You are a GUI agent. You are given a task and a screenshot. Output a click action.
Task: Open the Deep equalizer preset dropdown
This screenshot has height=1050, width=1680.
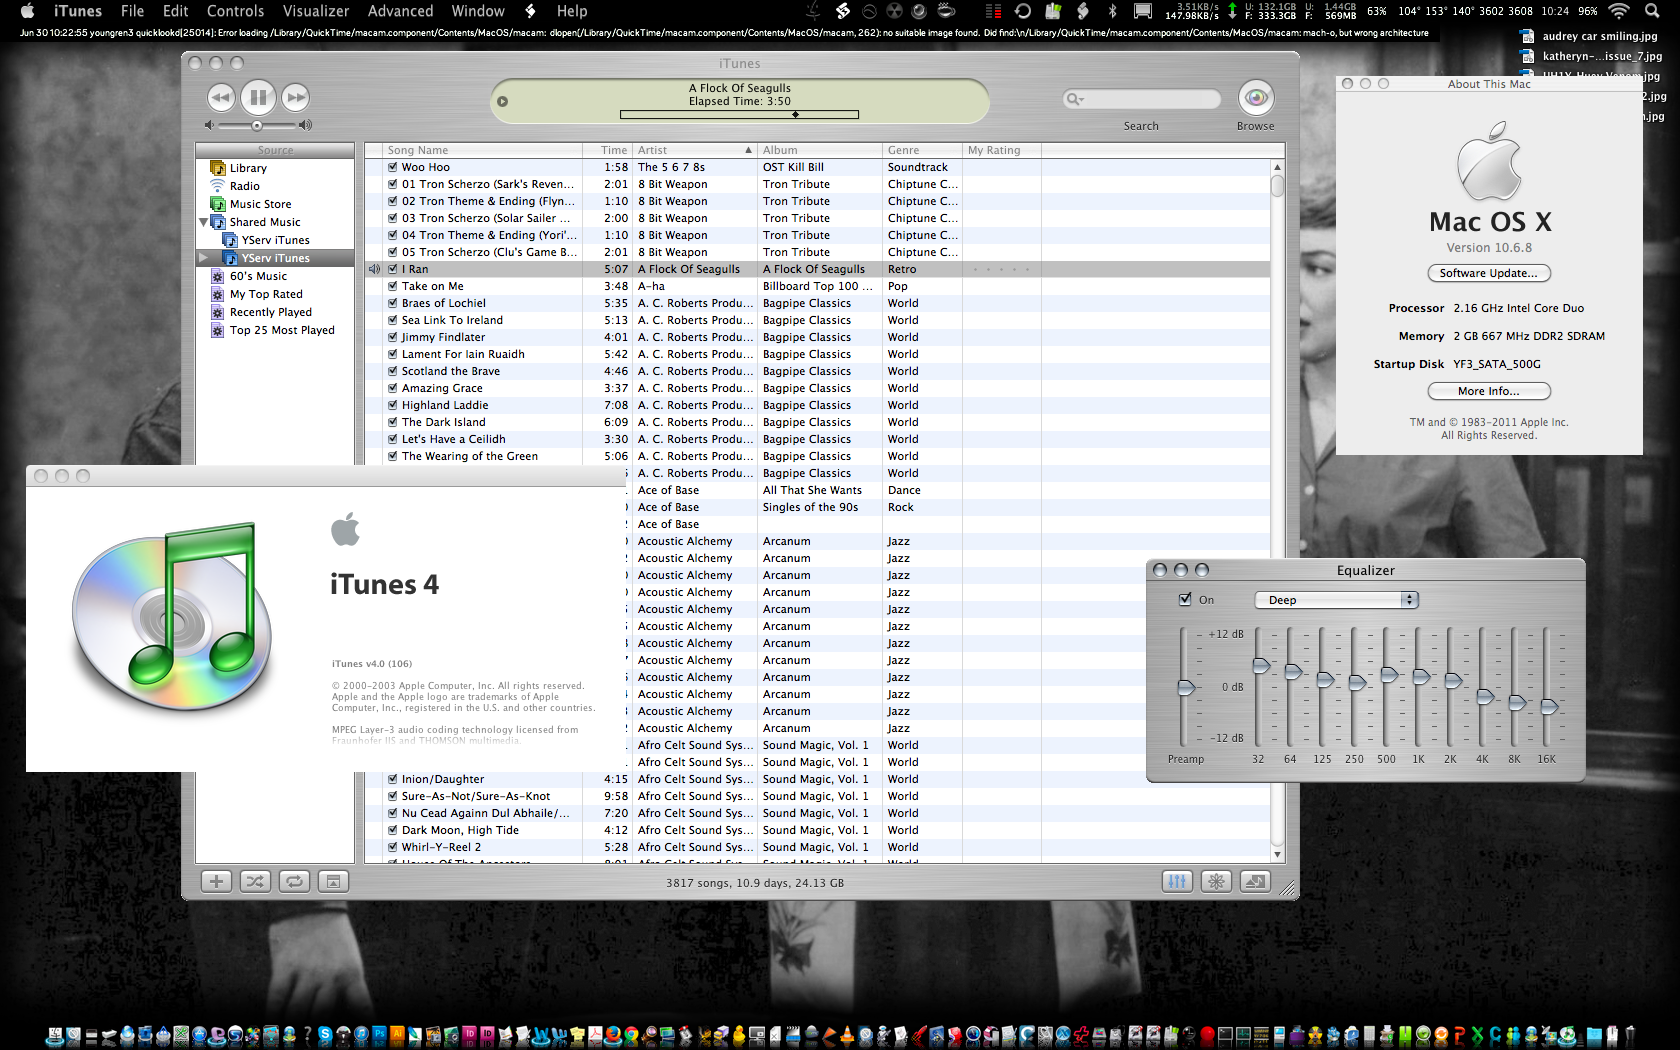tap(1337, 600)
